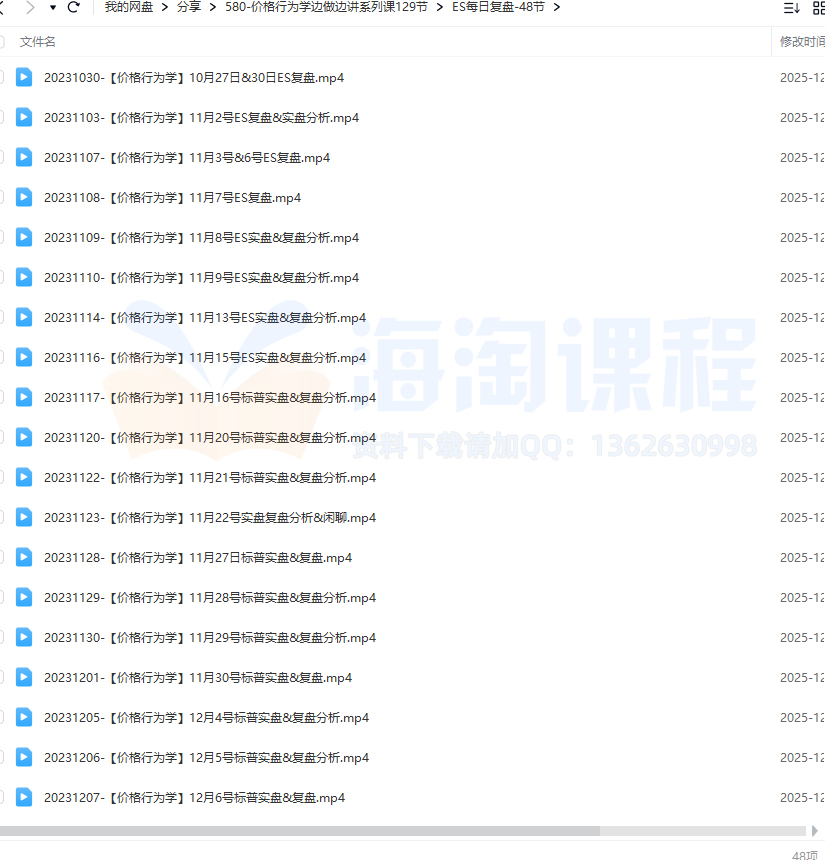
Task: Click the refresh icon in the navigation bar
Action: click(x=73, y=8)
